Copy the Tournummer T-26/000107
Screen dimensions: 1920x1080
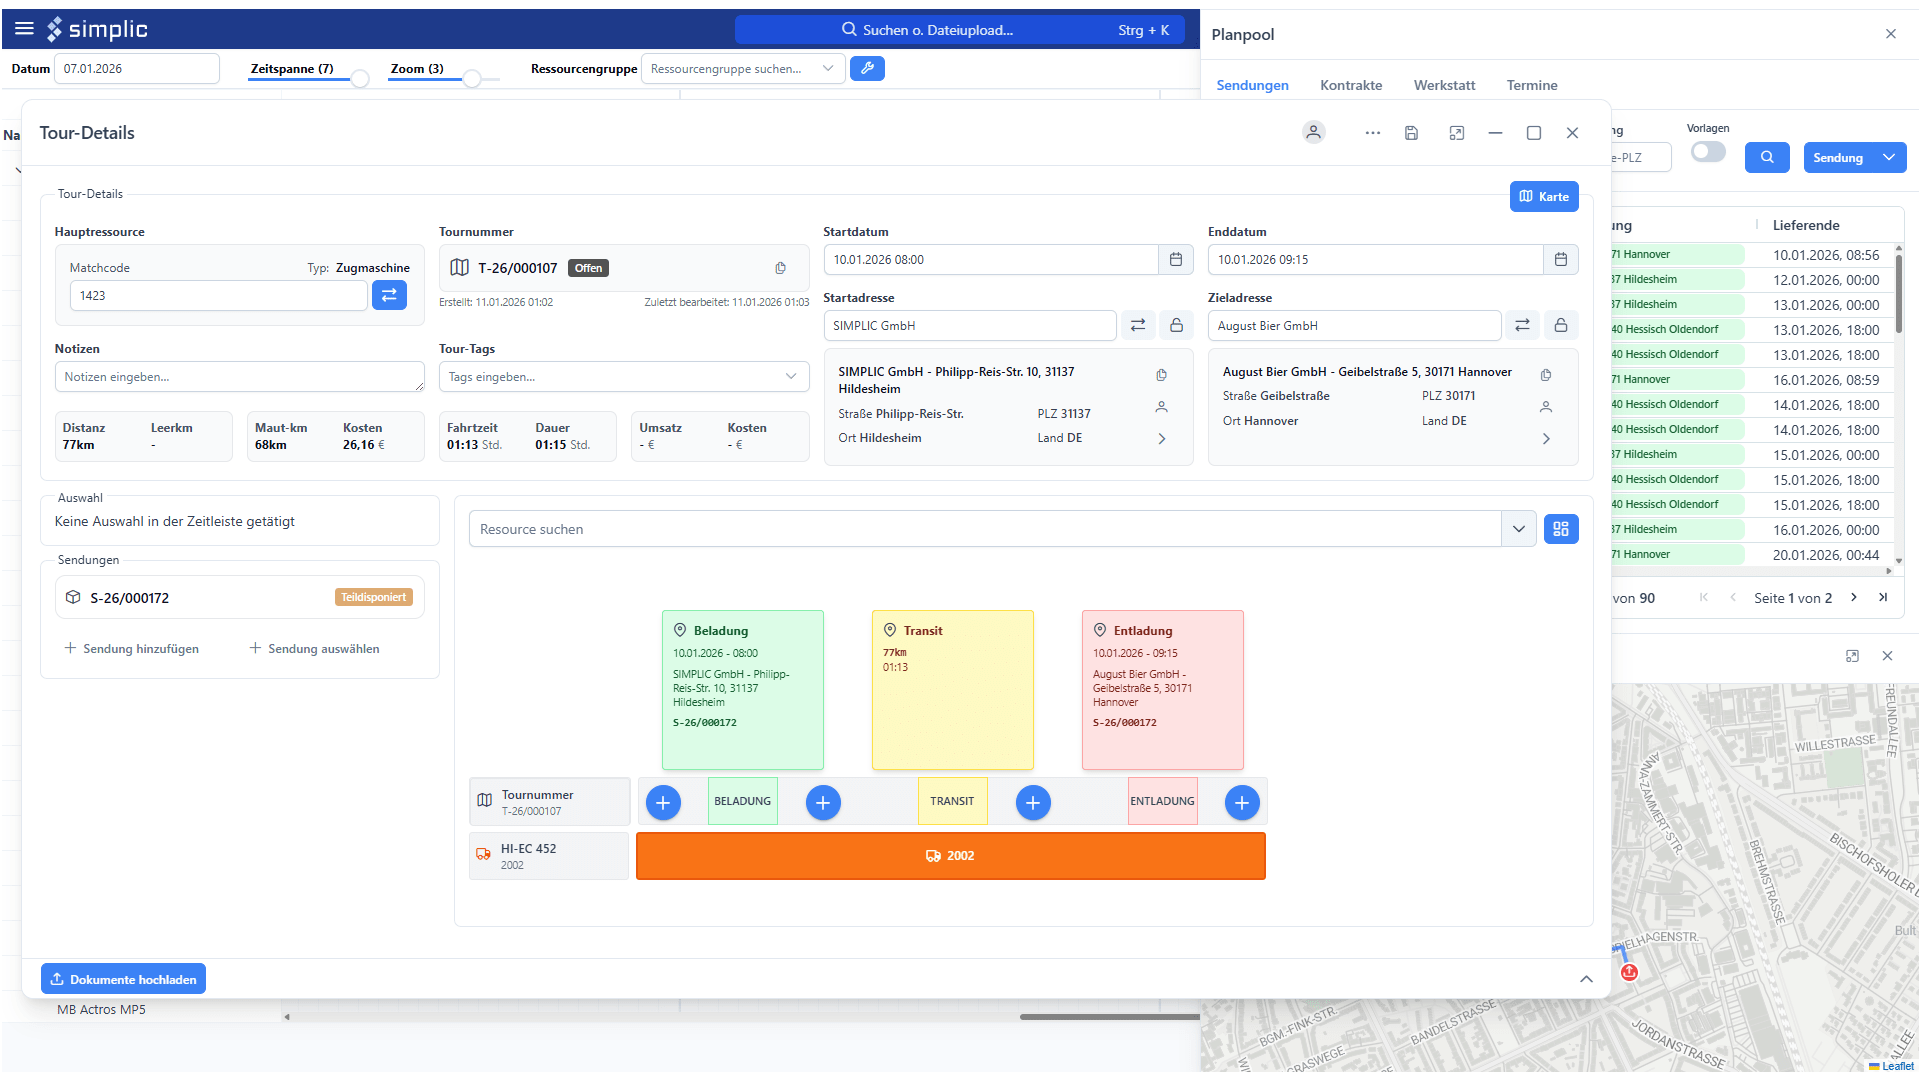[x=780, y=268]
